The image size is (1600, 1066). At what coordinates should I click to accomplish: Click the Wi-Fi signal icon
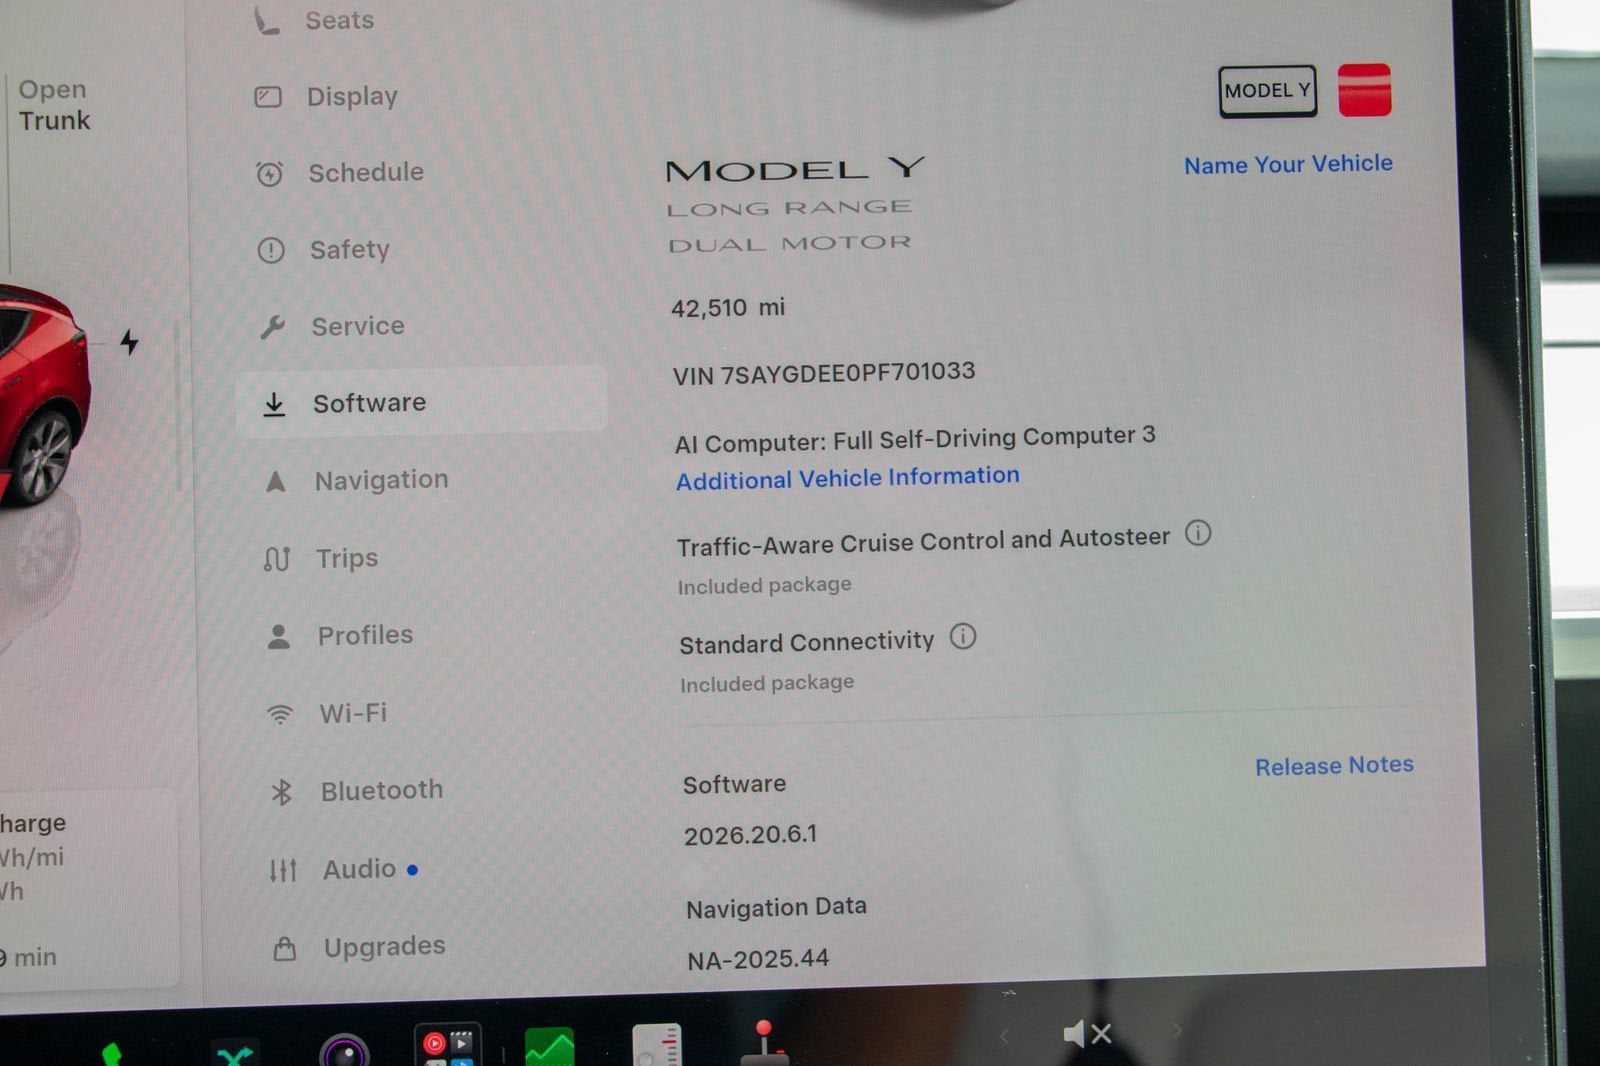pyautogui.click(x=280, y=714)
